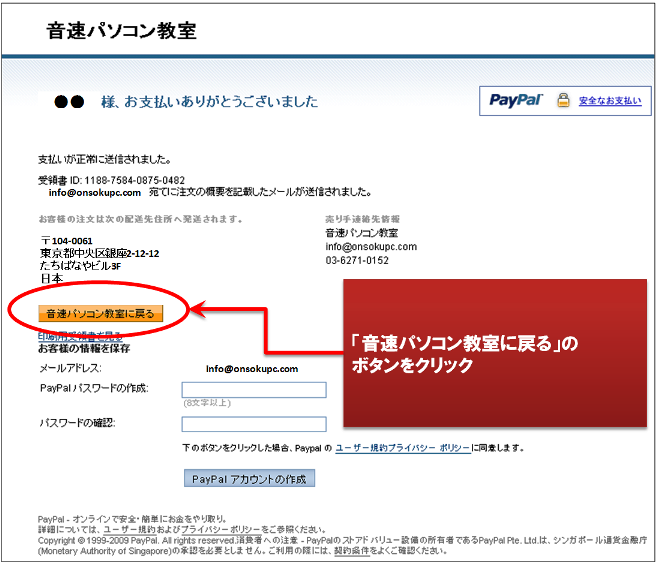Click the 売り手連絡先情報 heading
Screen dimensions: 657x562
coord(362,219)
